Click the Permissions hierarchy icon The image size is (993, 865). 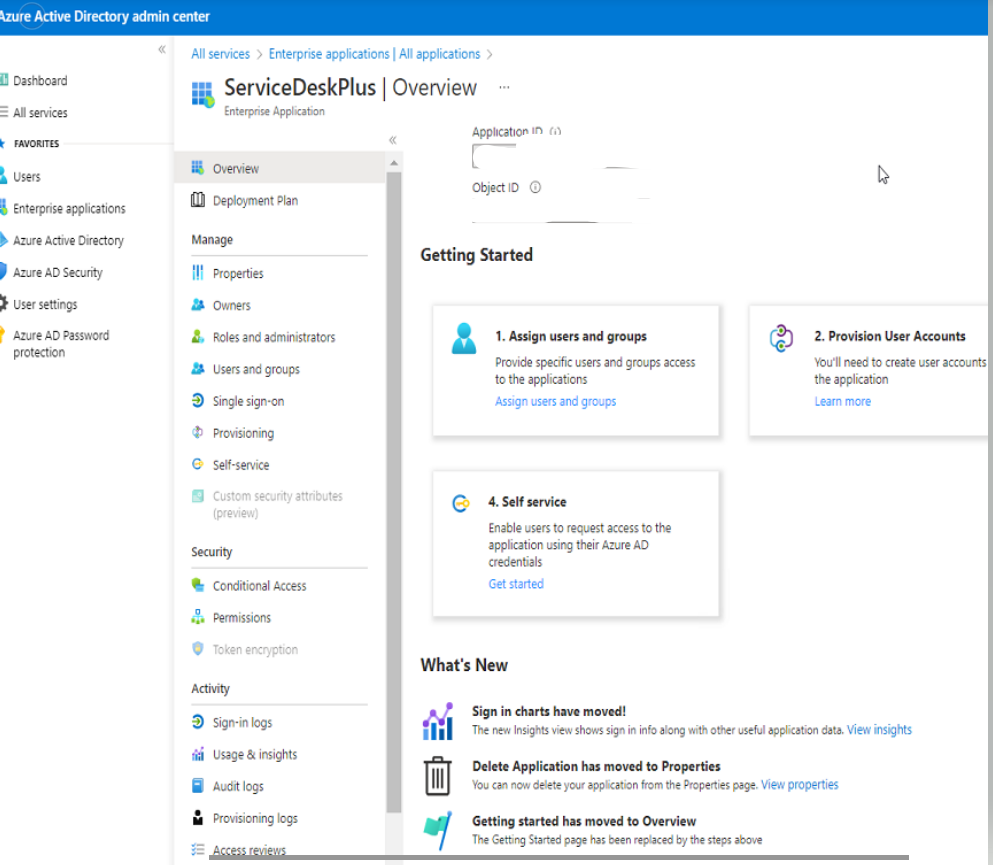click(198, 617)
